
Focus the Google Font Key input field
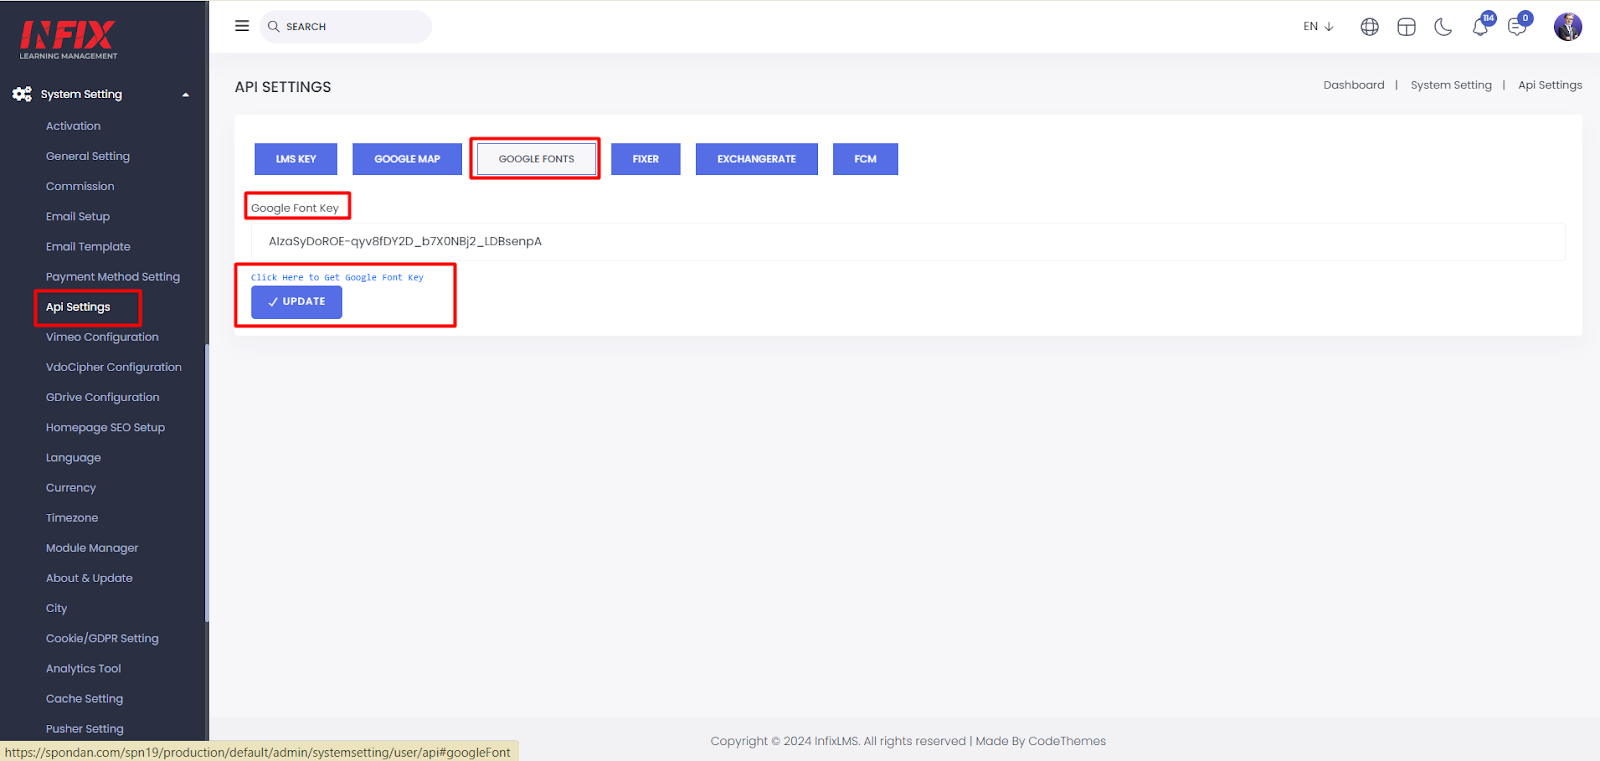pyautogui.click(x=908, y=242)
